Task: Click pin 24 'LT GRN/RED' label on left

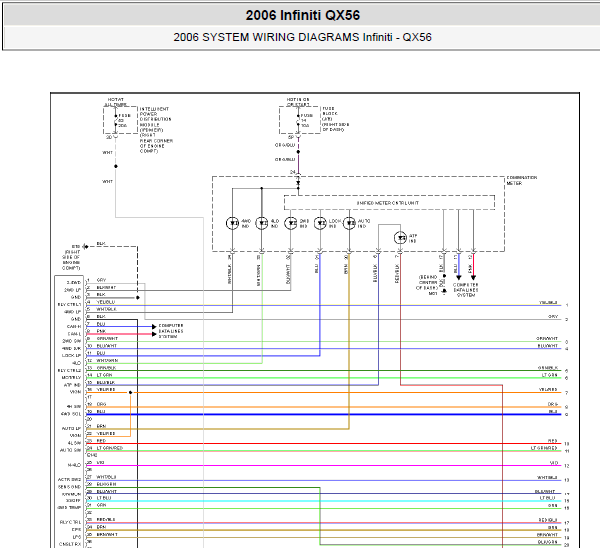Action: (x=109, y=448)
